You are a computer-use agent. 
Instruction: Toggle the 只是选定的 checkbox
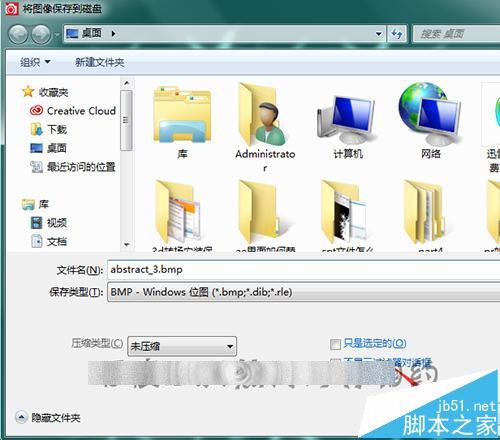[x=335, y=344]
